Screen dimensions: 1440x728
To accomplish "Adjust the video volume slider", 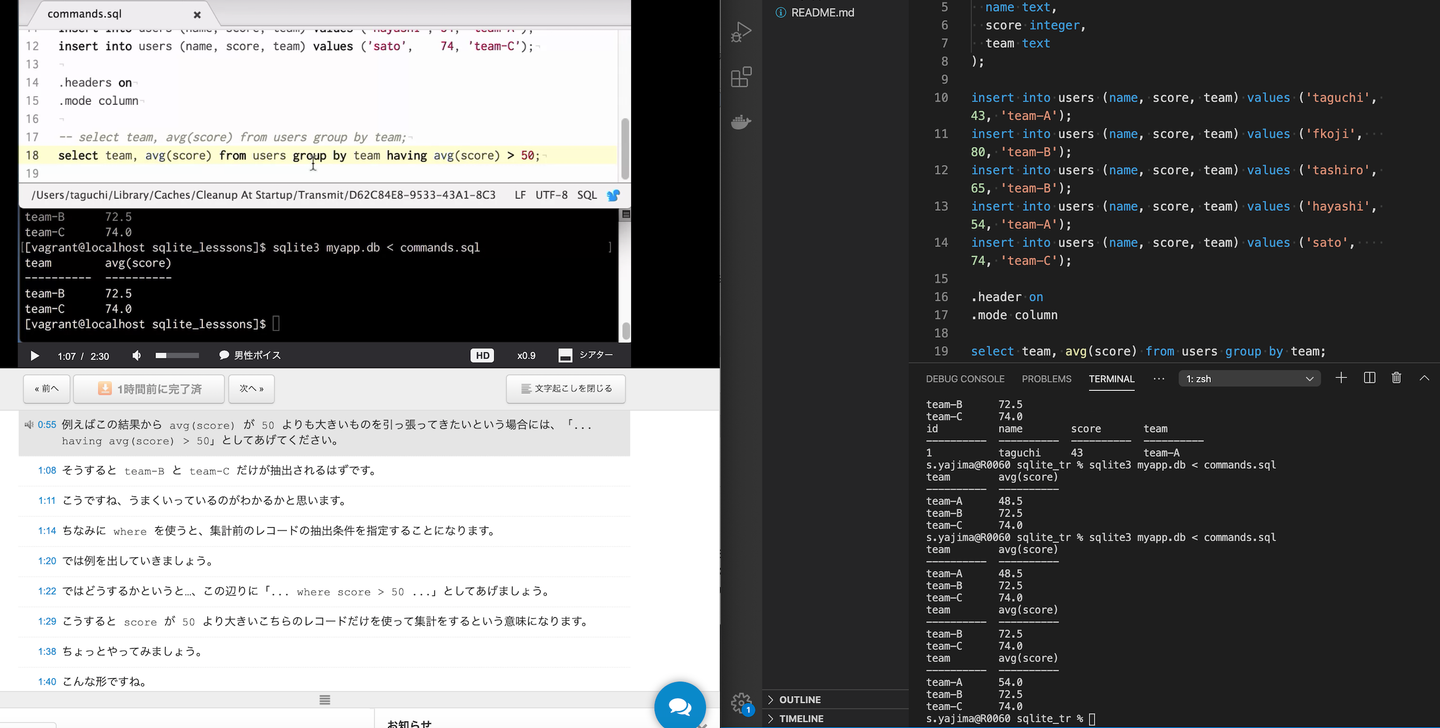I will [x=177, y=356].
